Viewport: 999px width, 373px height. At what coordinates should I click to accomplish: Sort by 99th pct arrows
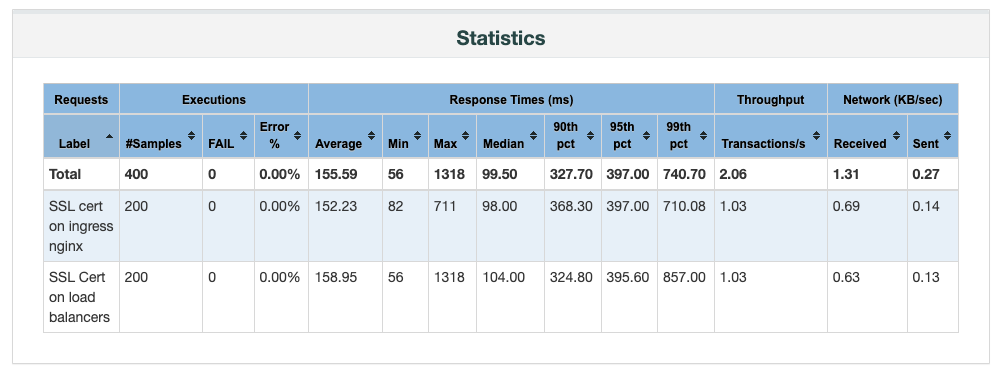(703, 135)
